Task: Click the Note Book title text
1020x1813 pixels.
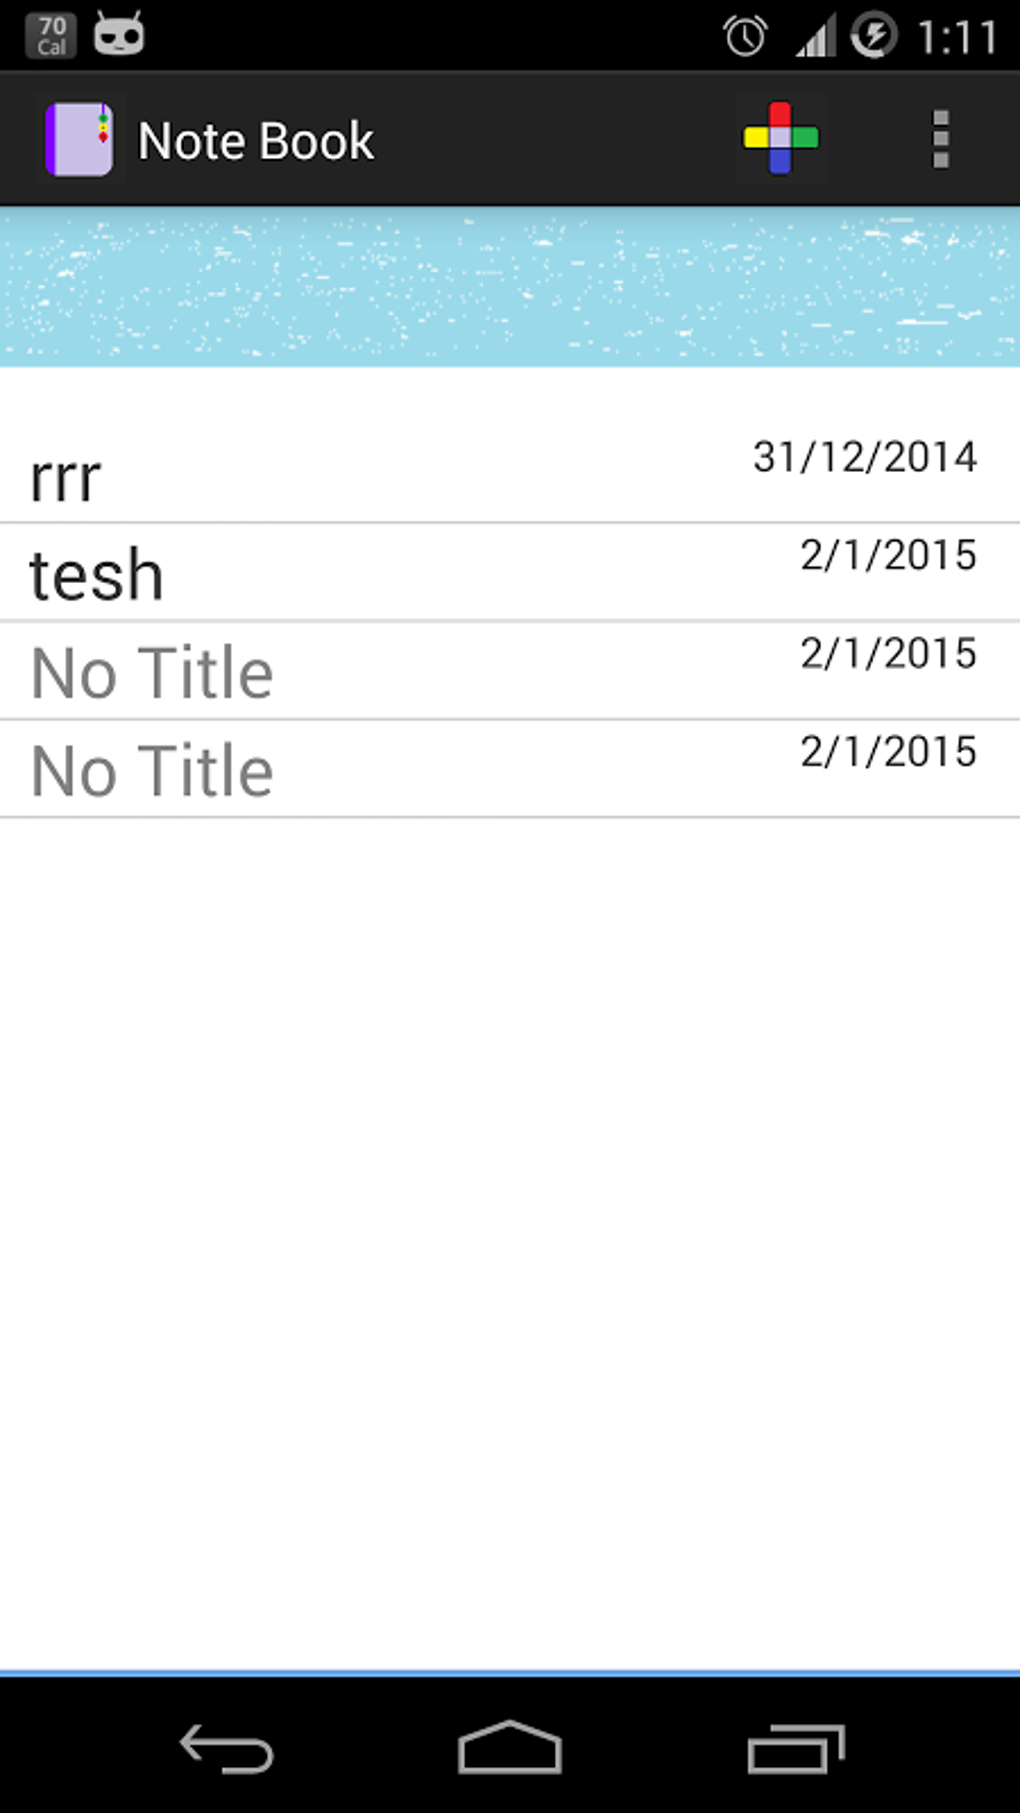Action: 256,141
